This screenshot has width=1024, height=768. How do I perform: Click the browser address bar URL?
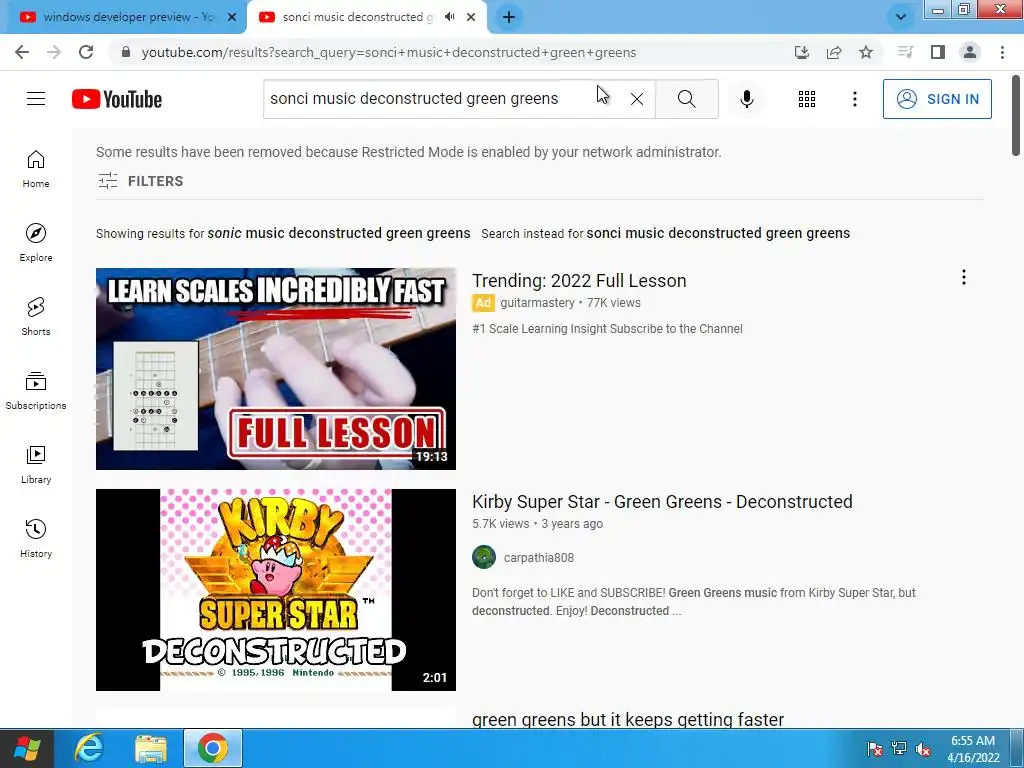tap(389, 52)
